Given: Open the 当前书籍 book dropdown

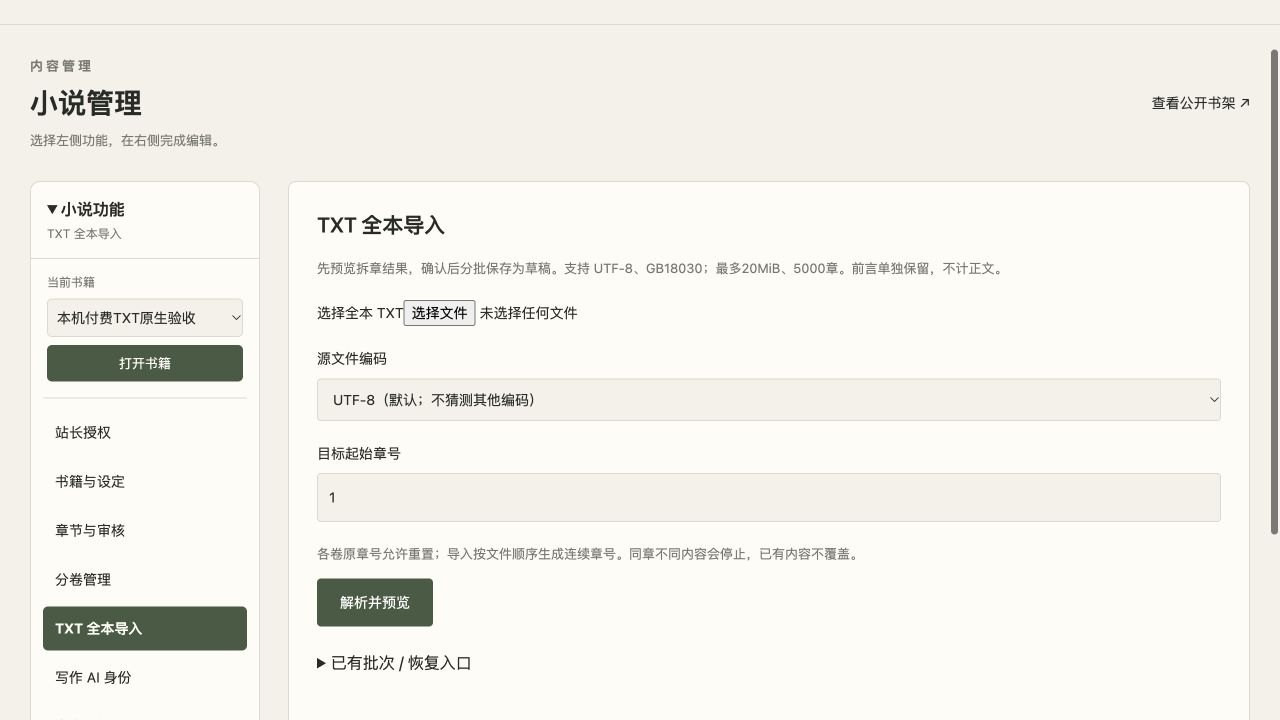Looking at the screenshot, I should [145, 318].
